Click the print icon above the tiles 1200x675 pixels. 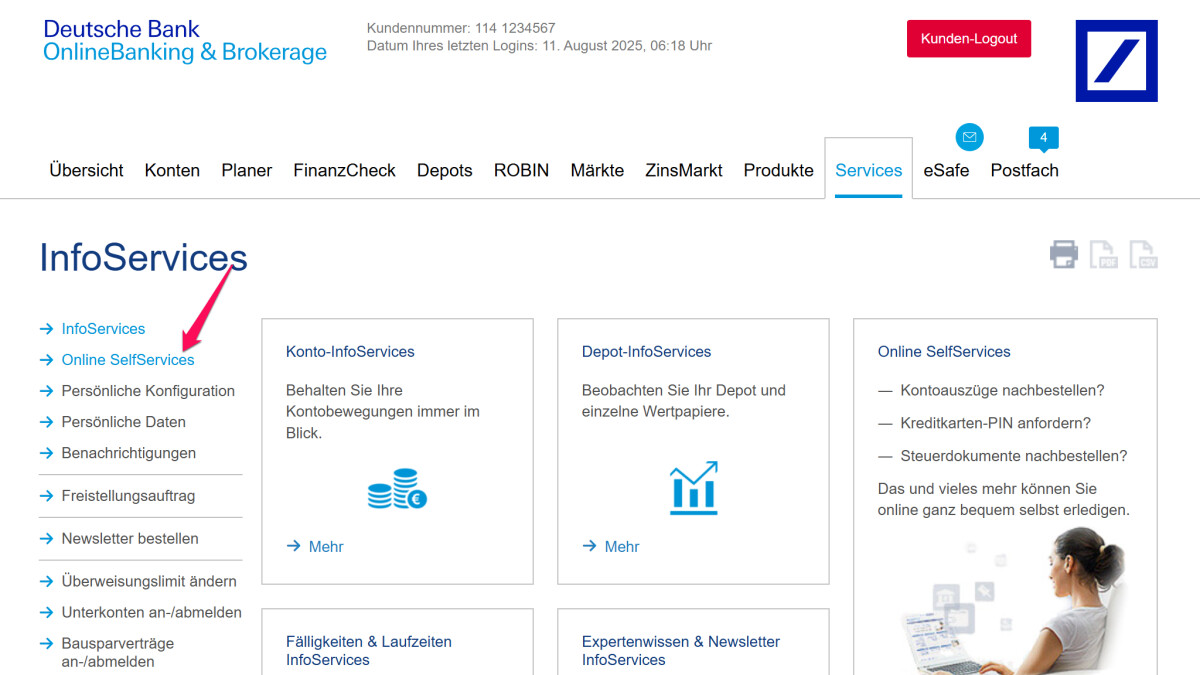(x=1064, y=254)
